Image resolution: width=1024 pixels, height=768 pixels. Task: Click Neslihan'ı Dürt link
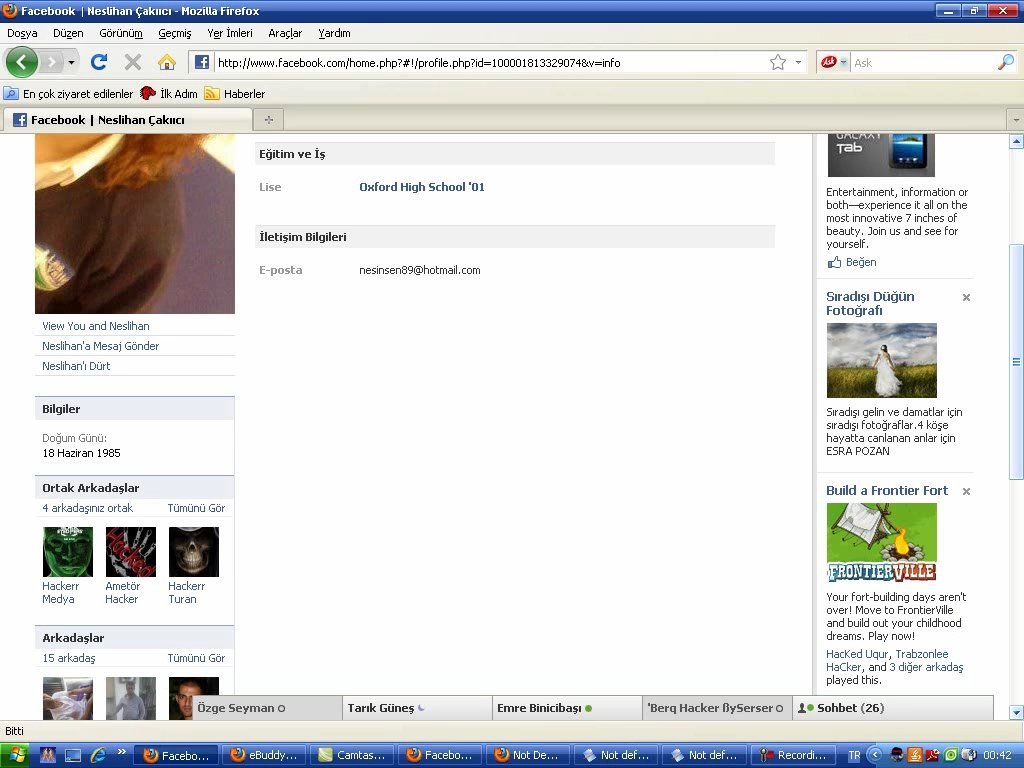click(x=76, y=366)
